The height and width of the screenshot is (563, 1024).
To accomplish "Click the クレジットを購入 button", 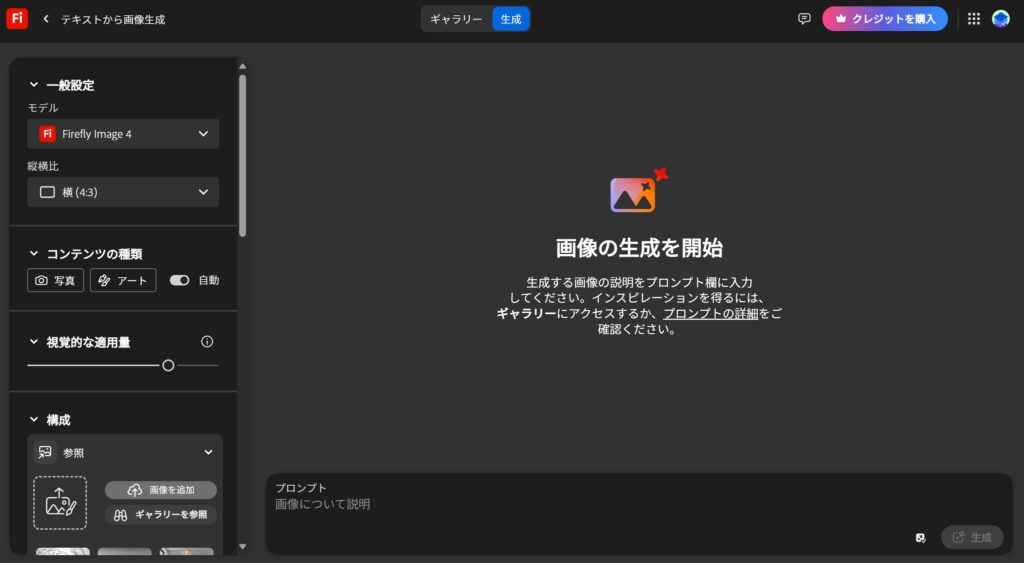I will pyautogui.click(x=885, y=19).
